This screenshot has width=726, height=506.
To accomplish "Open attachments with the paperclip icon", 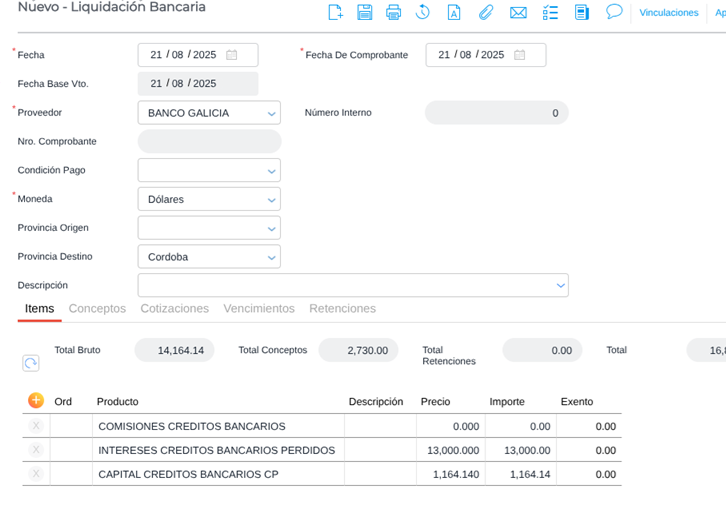I will pyautogui.click(x=486, y=12).
